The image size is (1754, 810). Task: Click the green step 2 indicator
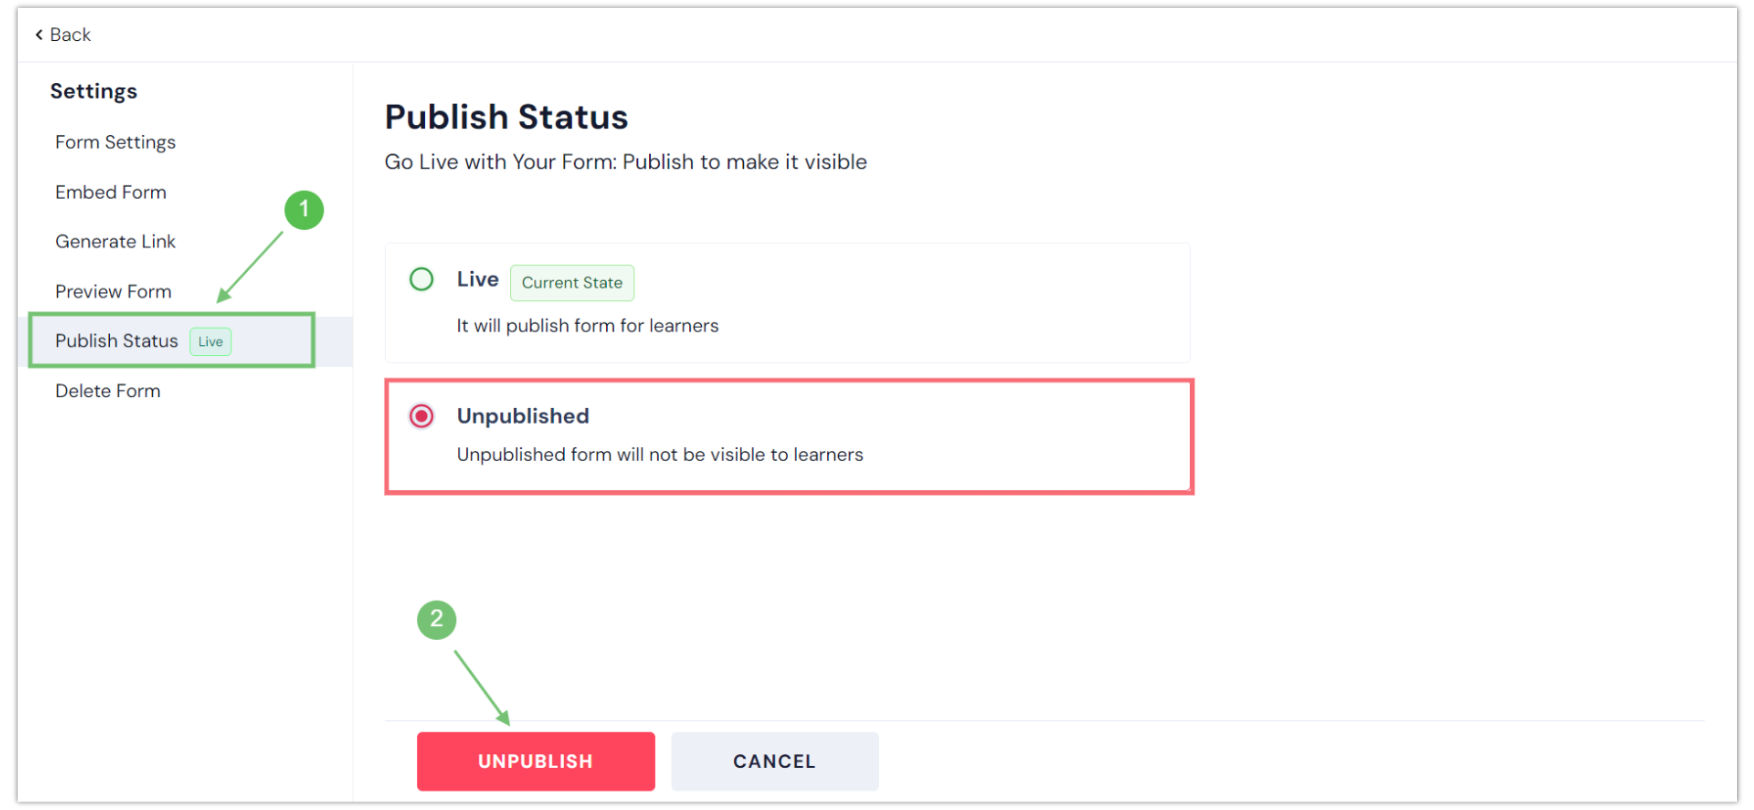tap(436, 620)
